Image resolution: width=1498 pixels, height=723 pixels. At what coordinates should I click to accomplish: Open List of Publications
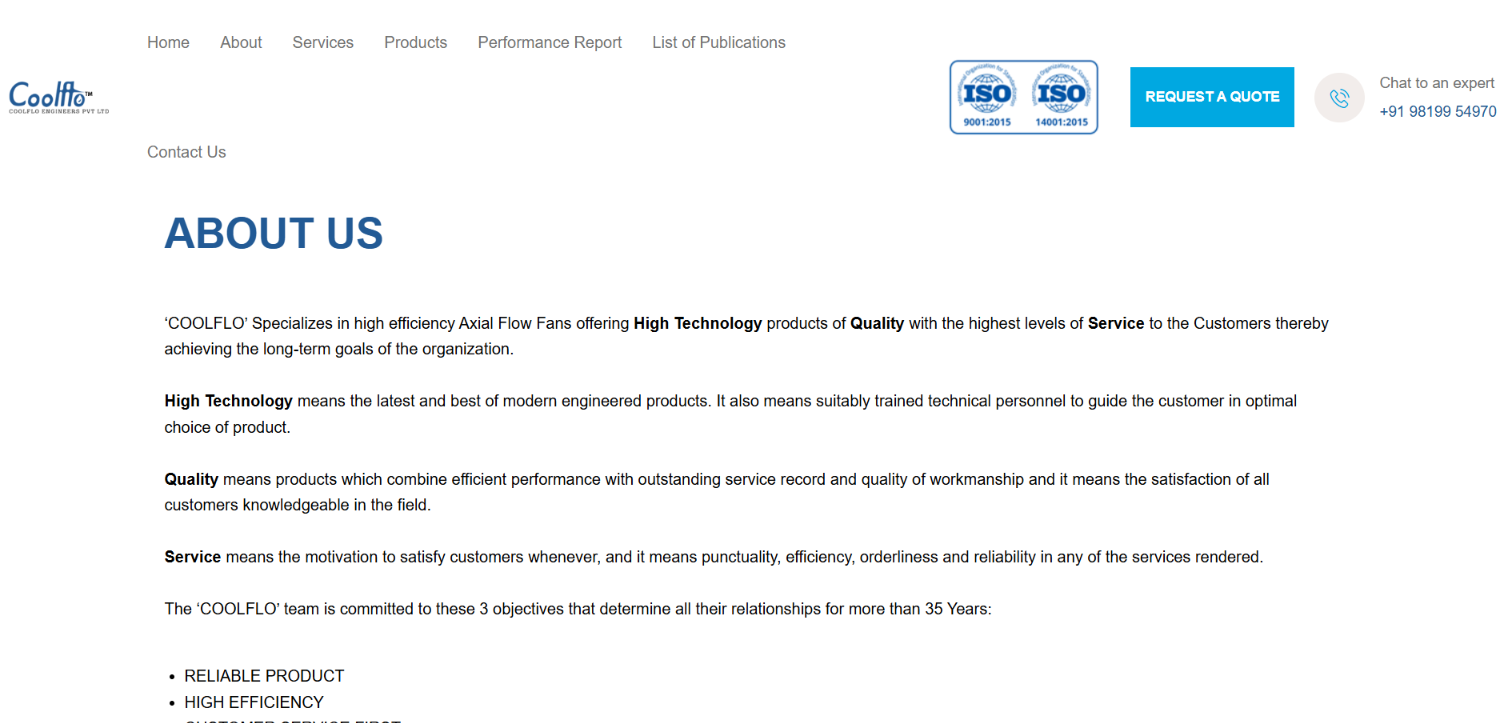pos(719,42)
